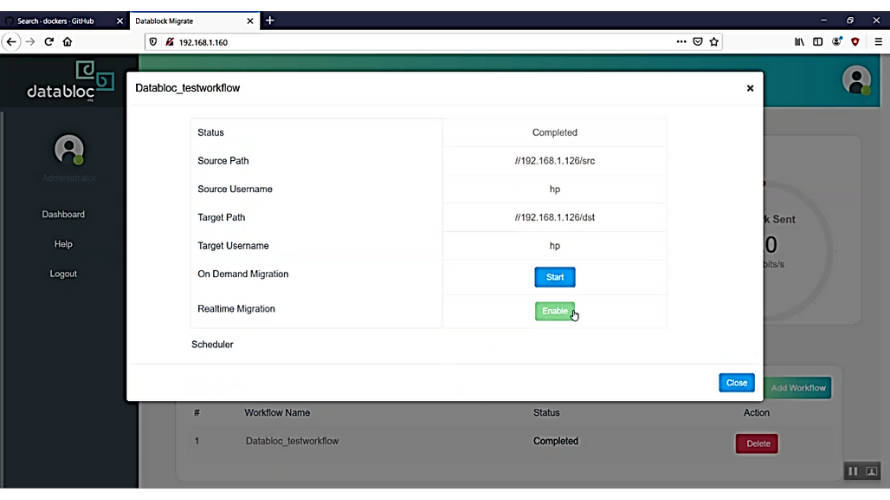
Task: Reload the current browser page
Action: (x=49, y=42)
